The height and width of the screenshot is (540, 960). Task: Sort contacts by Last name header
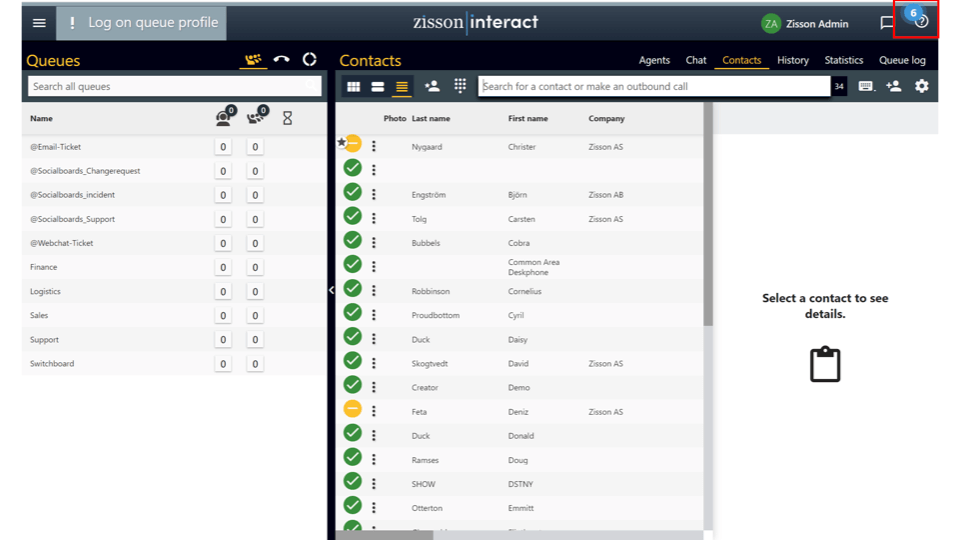pyautogui.click(x=430, y=119)
